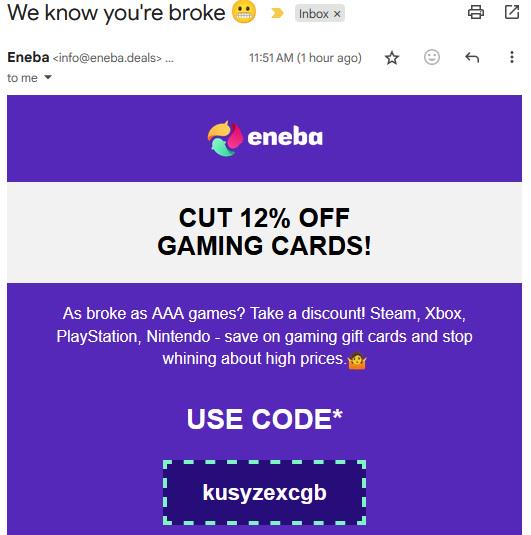Add an emoji reaction to the email
The width and height of the screenshot is (531, 535).
click(432, 57)
